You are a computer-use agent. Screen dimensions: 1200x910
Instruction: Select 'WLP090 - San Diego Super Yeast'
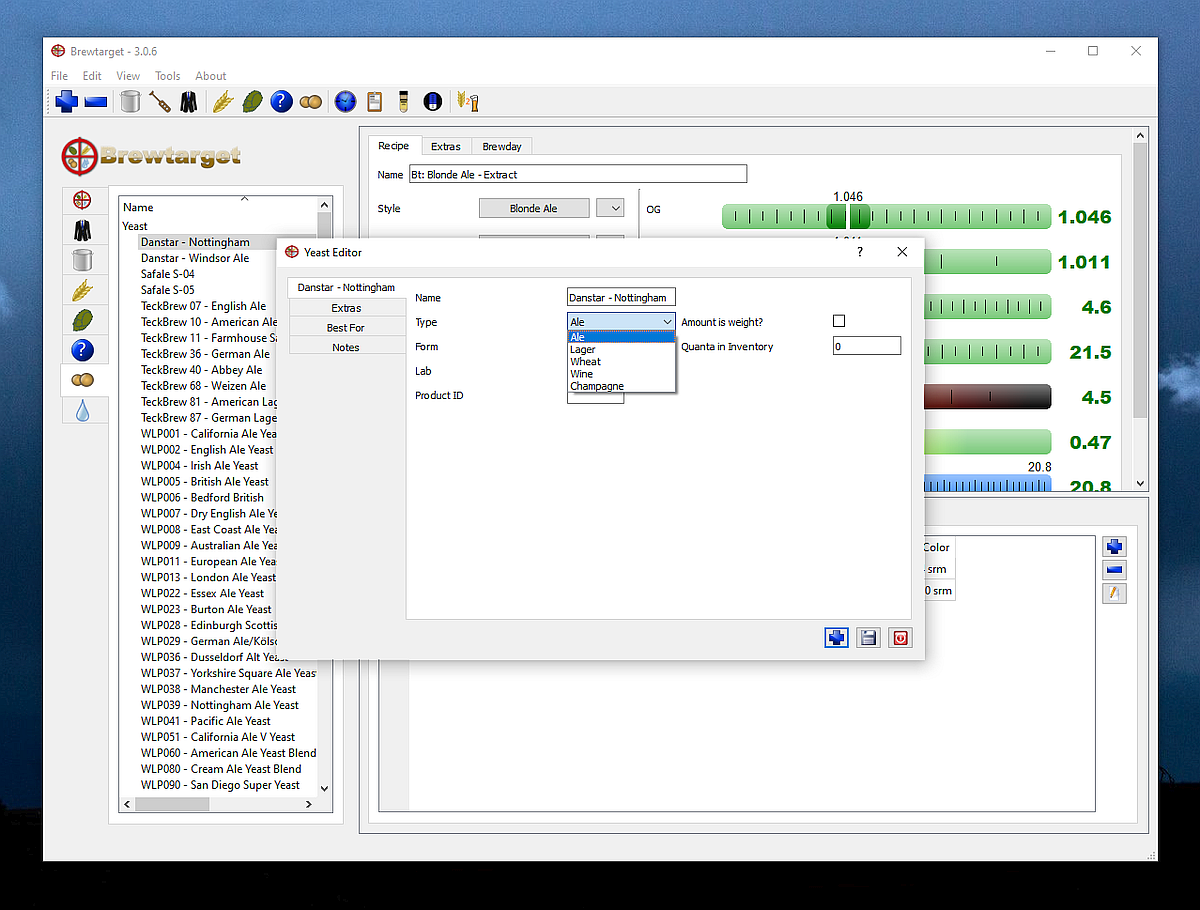click(x=220, y=786)
